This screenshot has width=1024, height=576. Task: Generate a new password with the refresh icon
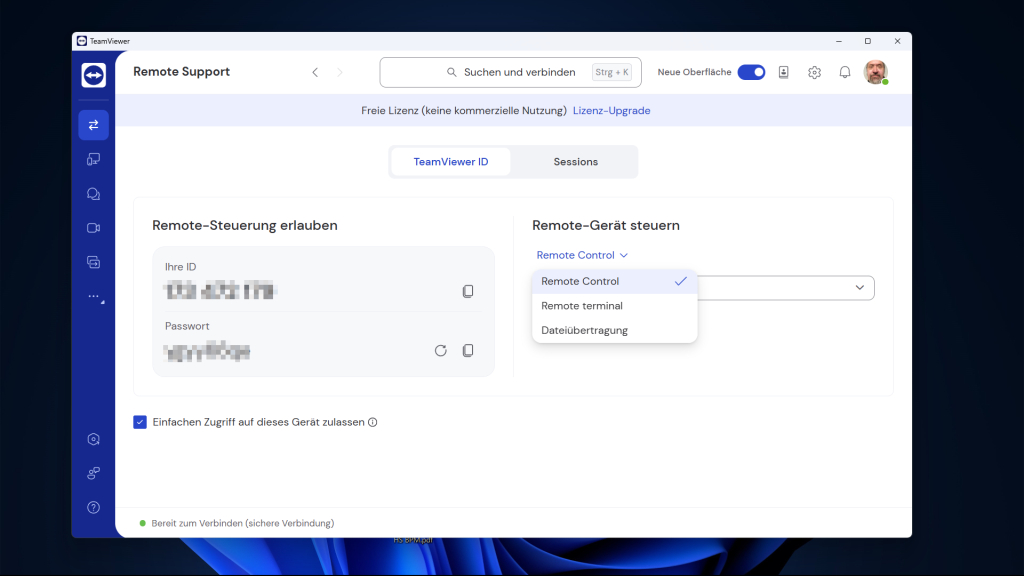[440, 350]
